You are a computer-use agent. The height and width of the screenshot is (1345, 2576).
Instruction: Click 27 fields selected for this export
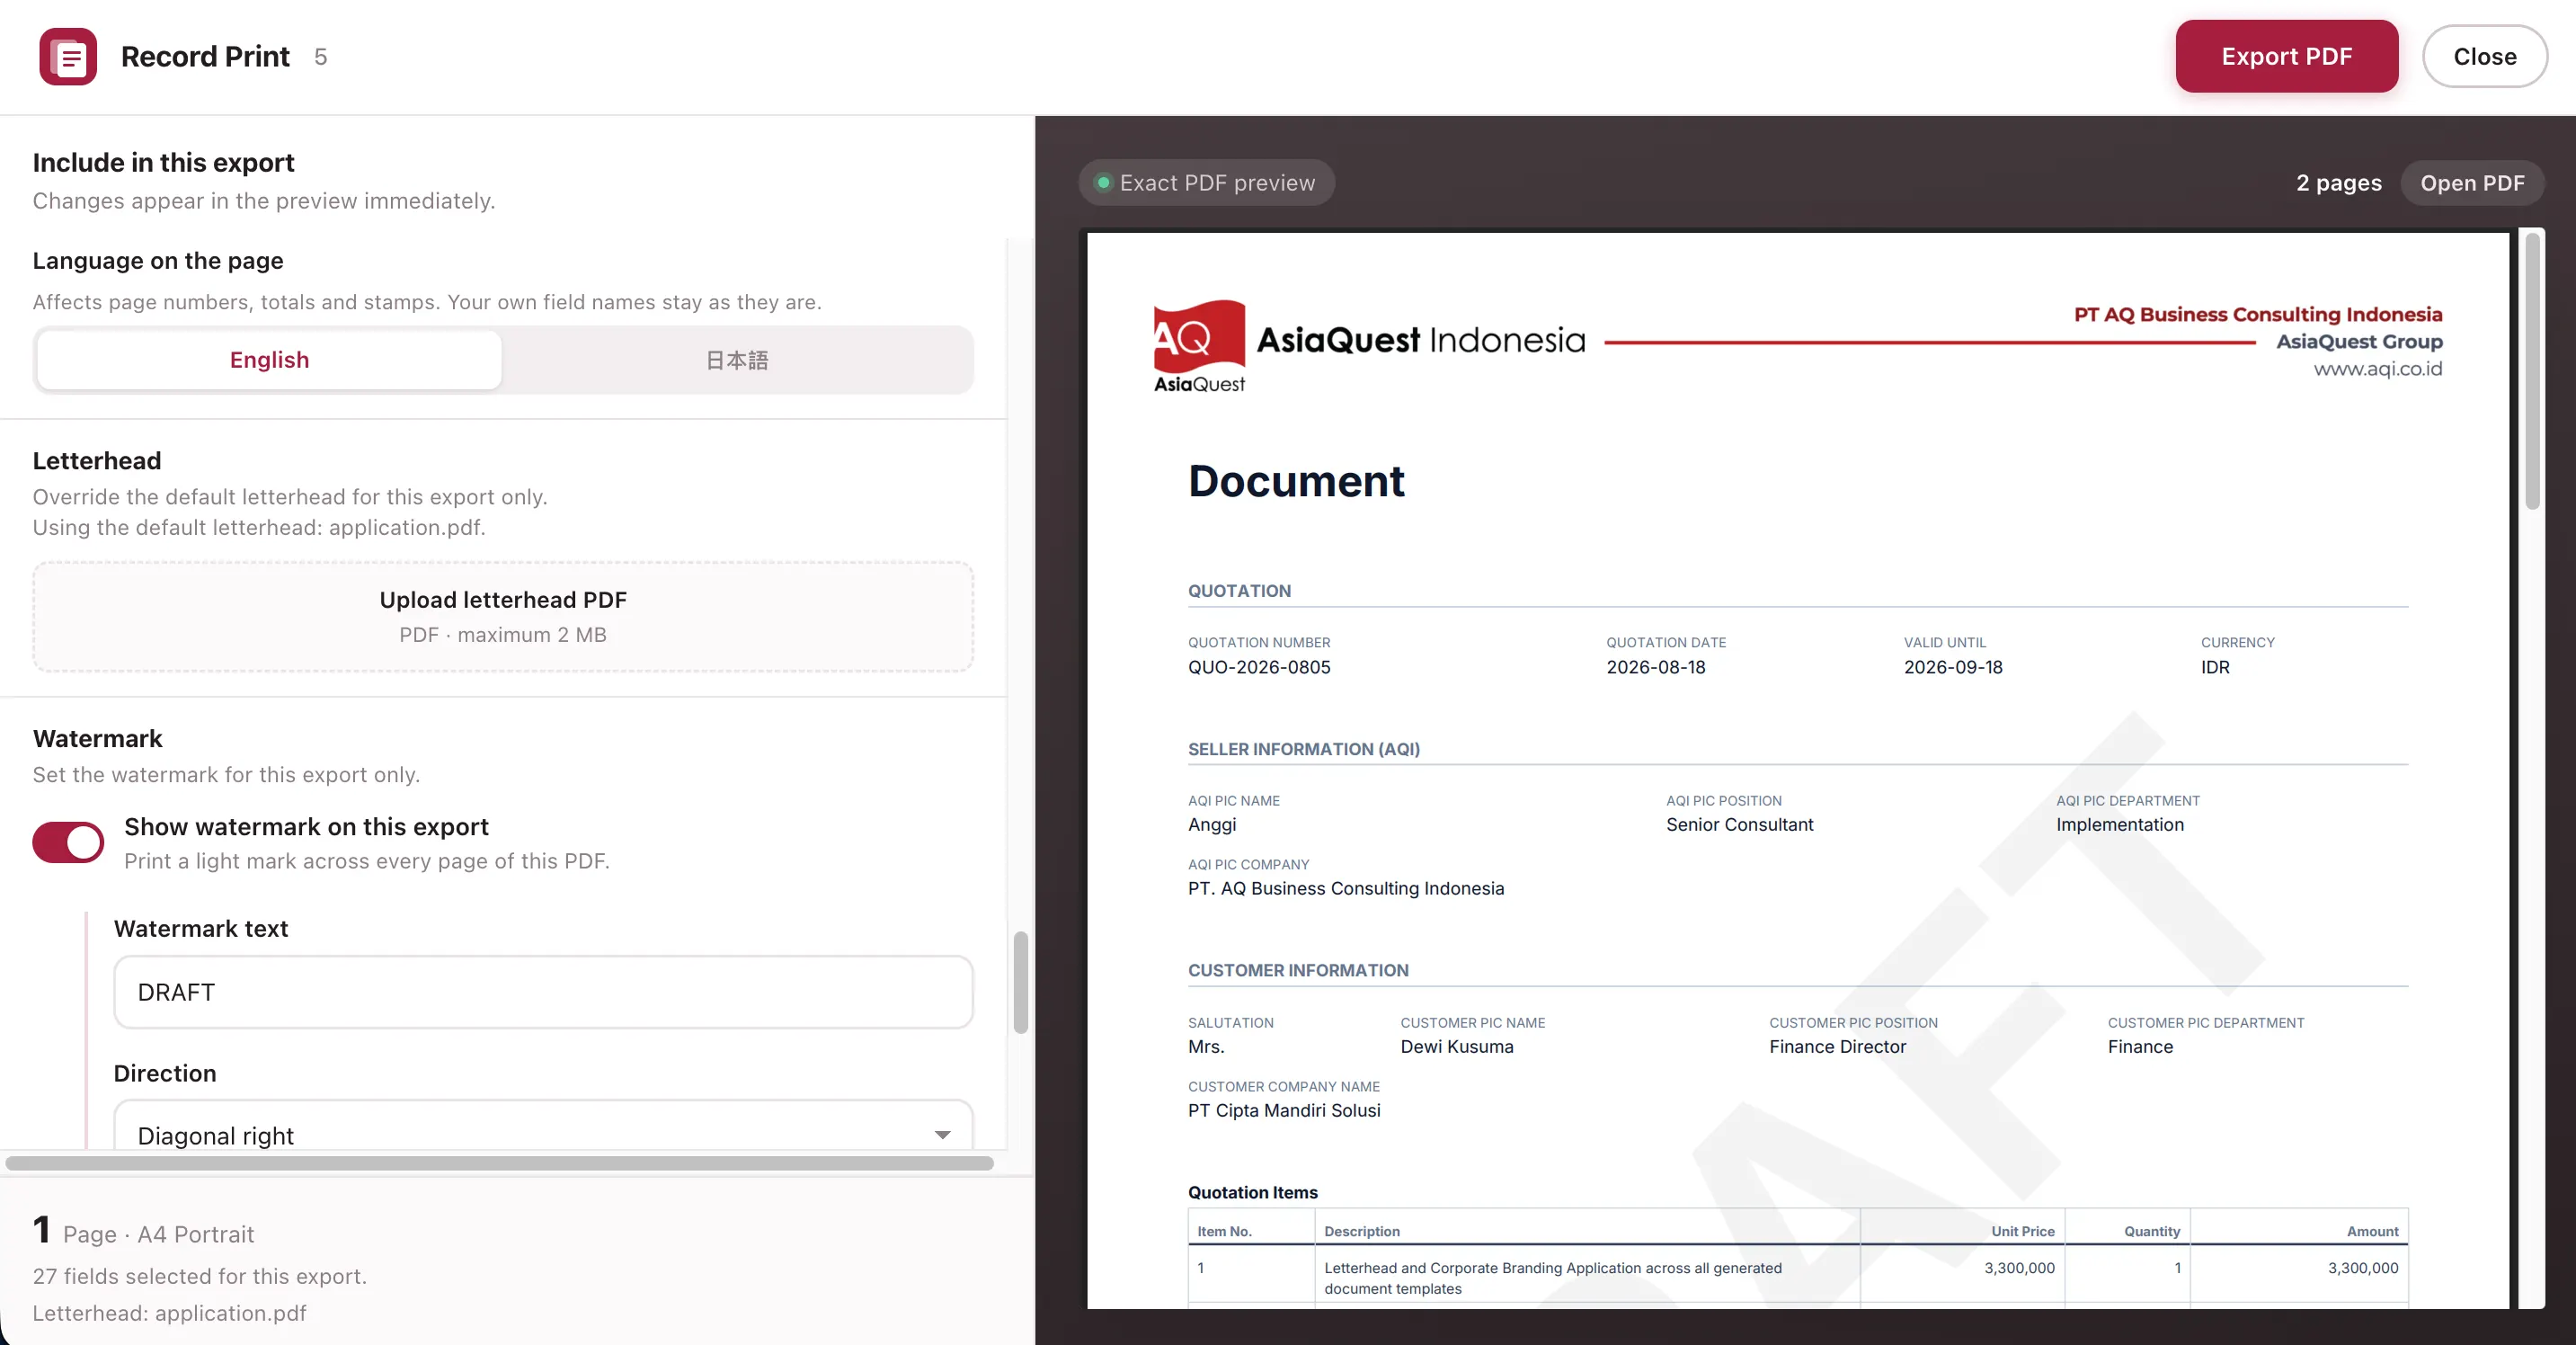tap(200, 1277)
